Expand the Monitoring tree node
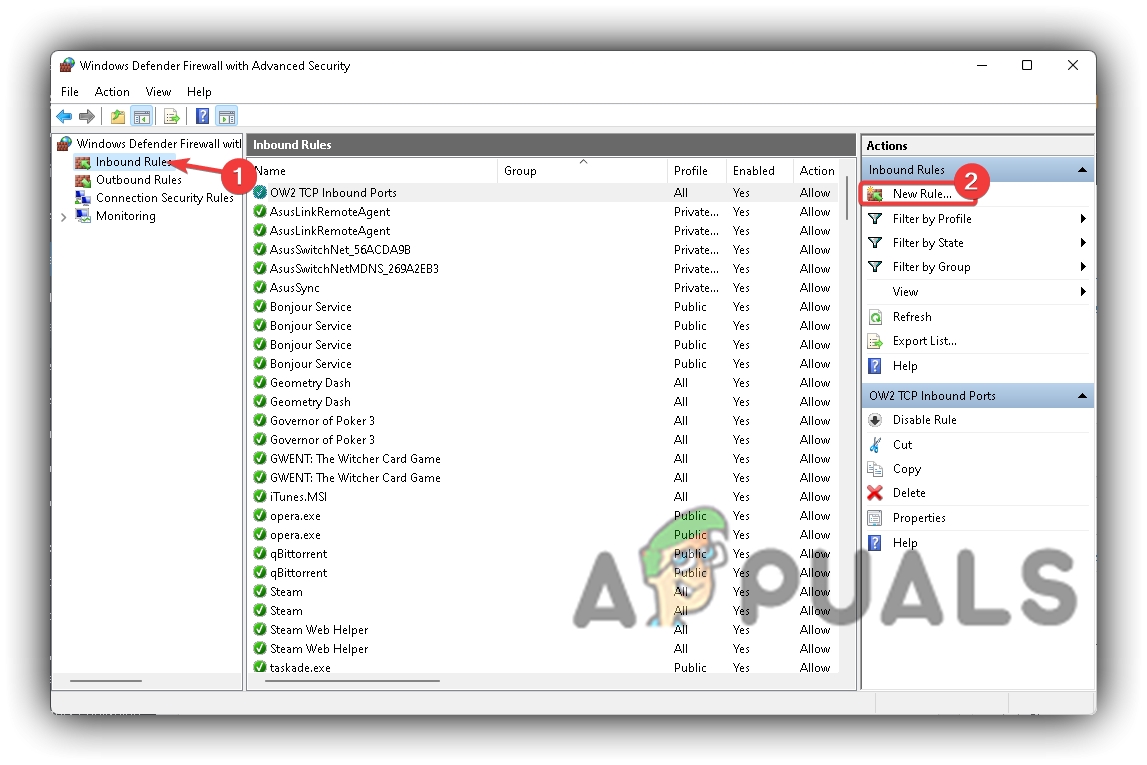 (x=64, y=216)
